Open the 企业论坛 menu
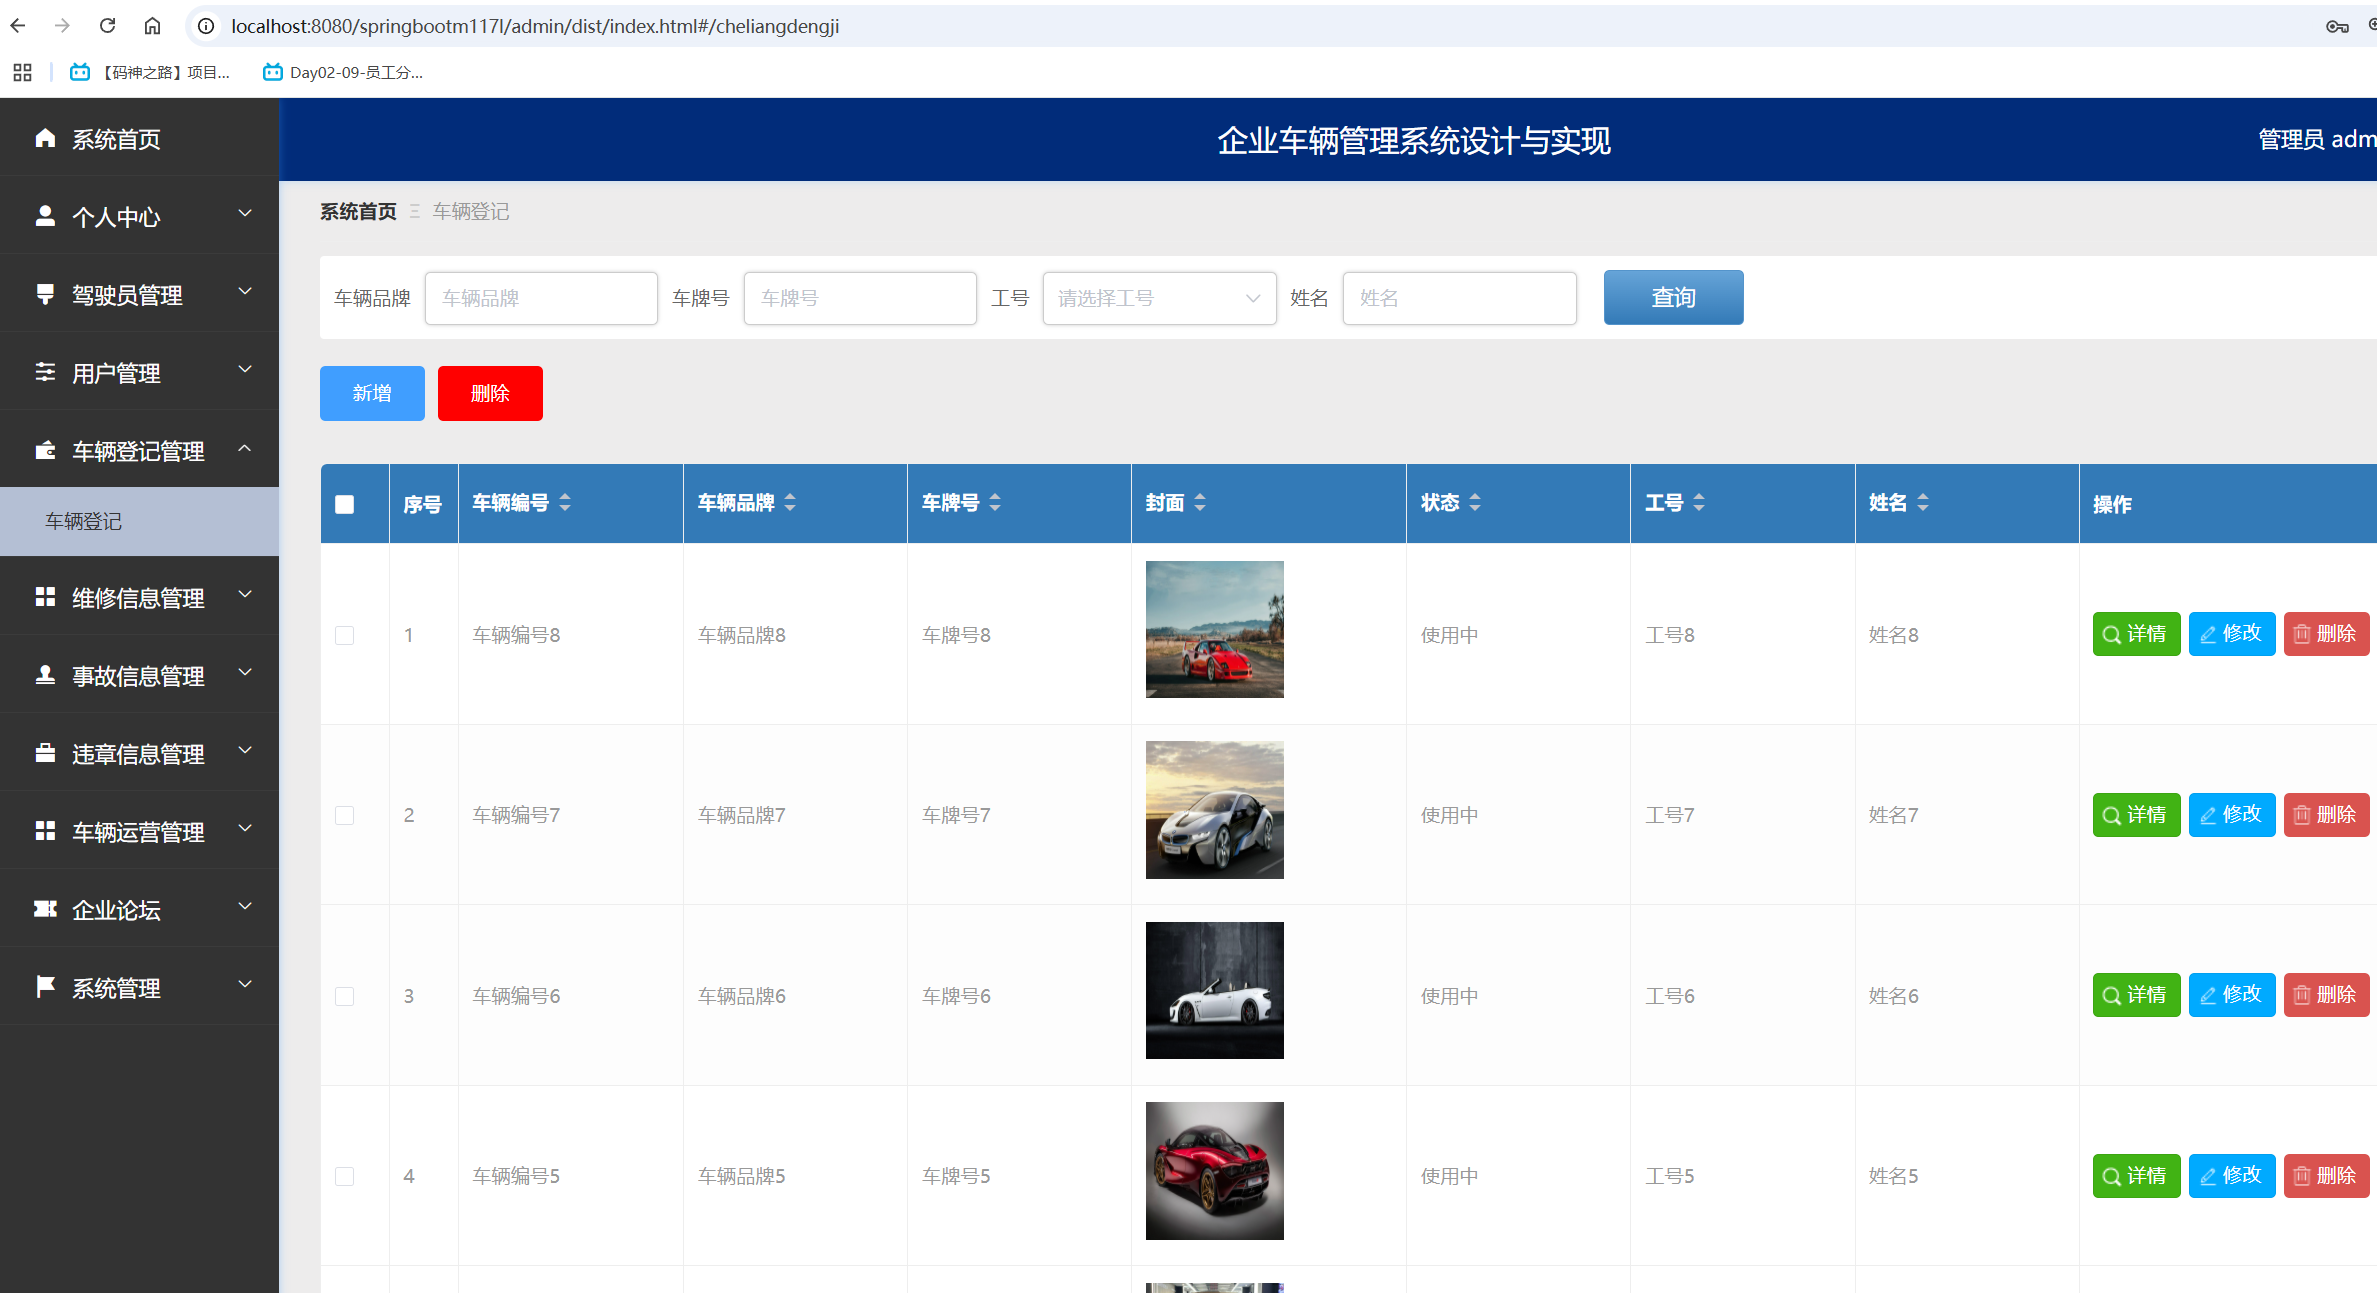This screenshot has width=2377, height=1293. [139, 909]
